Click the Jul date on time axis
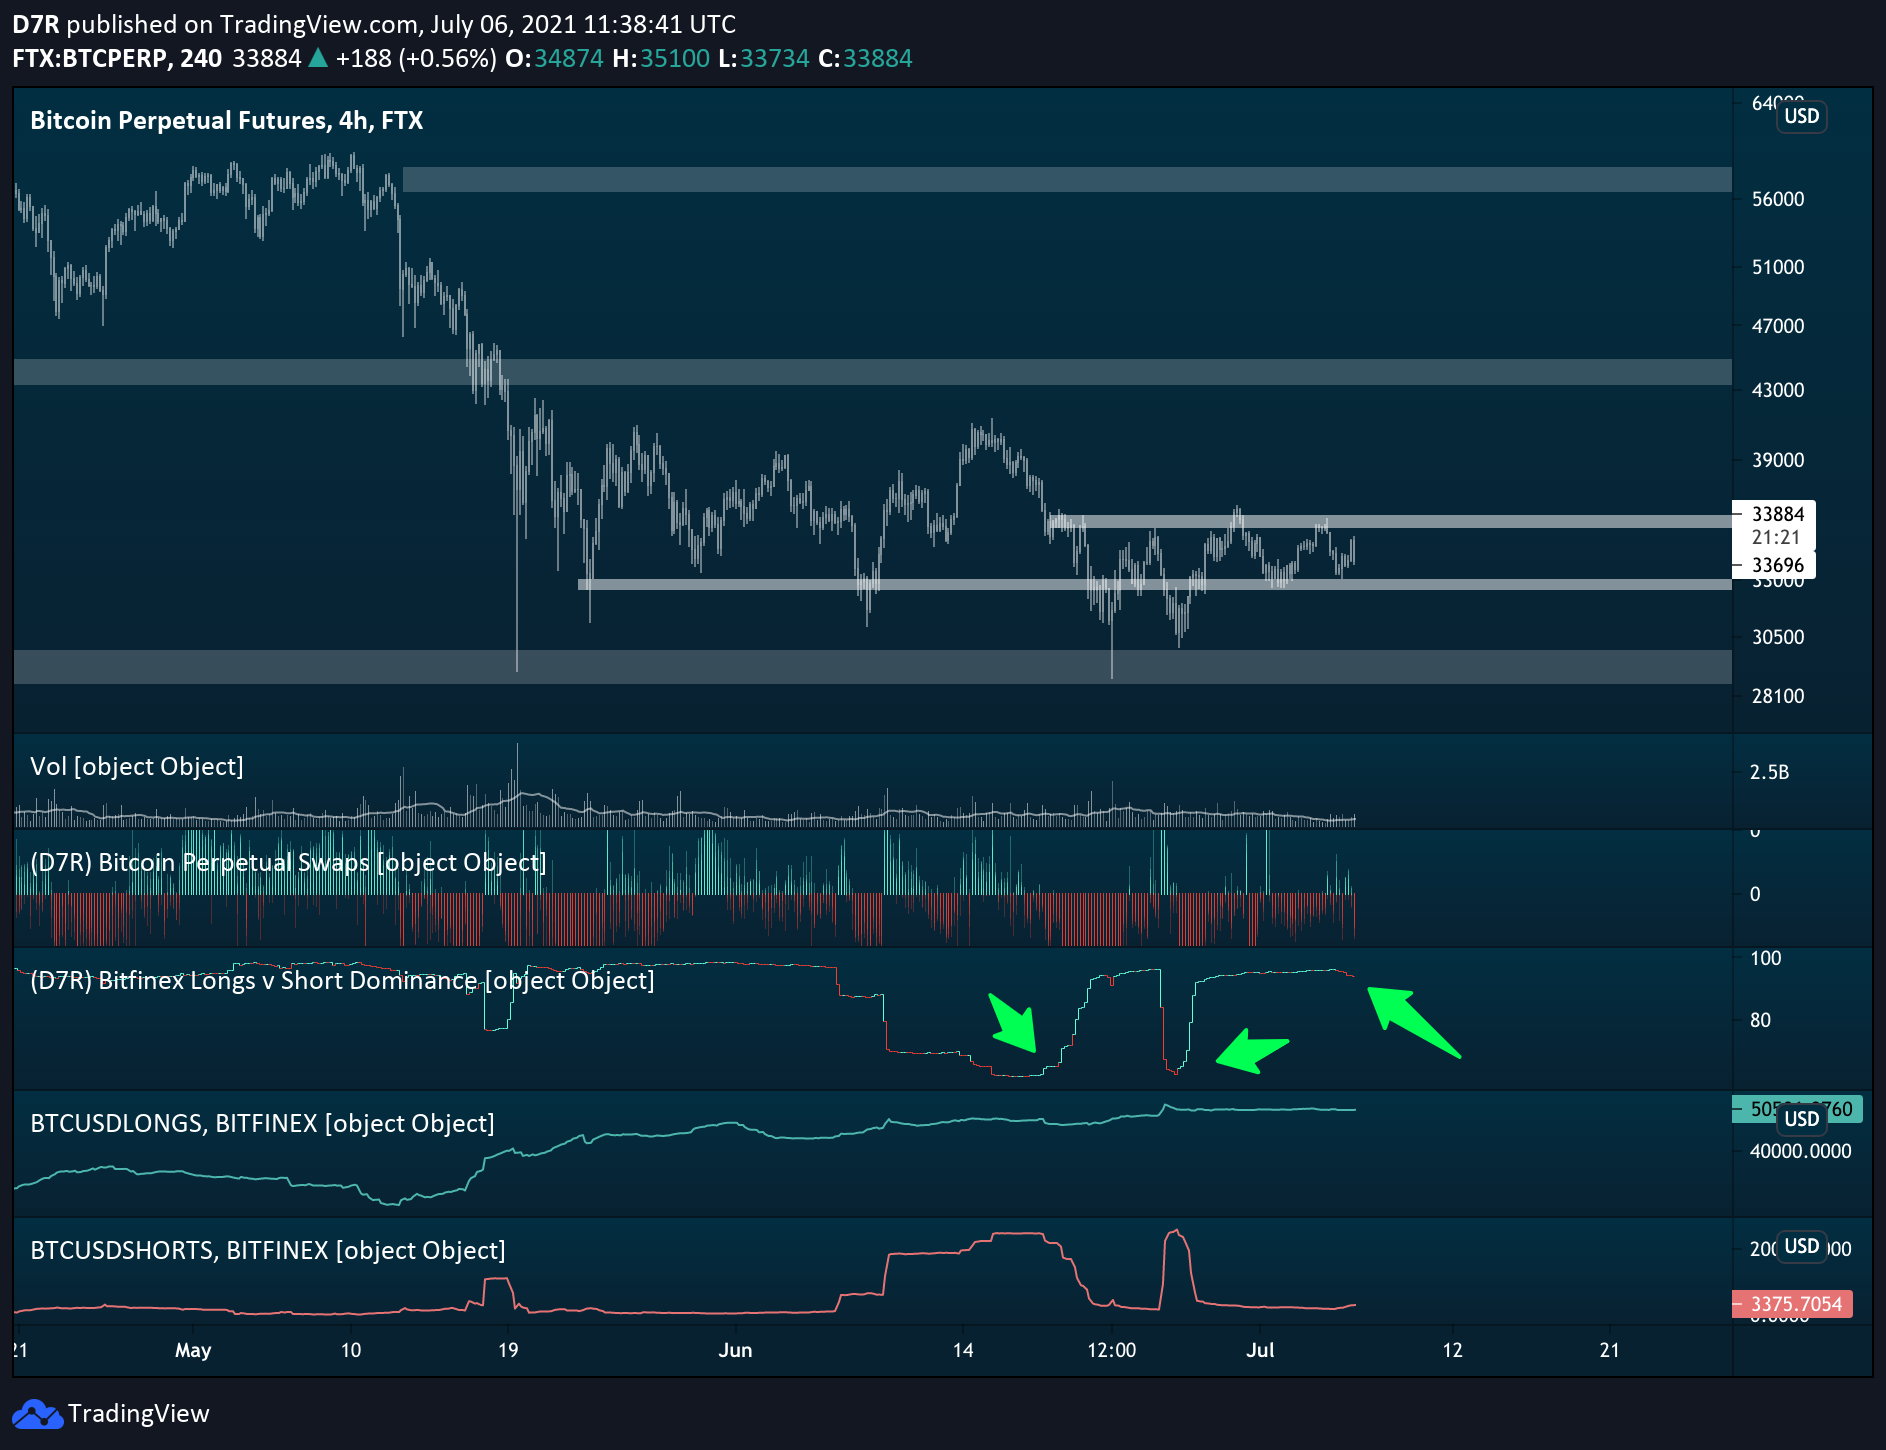The width and height of the screenshot is (1886, 1450). point(1260,1350)
